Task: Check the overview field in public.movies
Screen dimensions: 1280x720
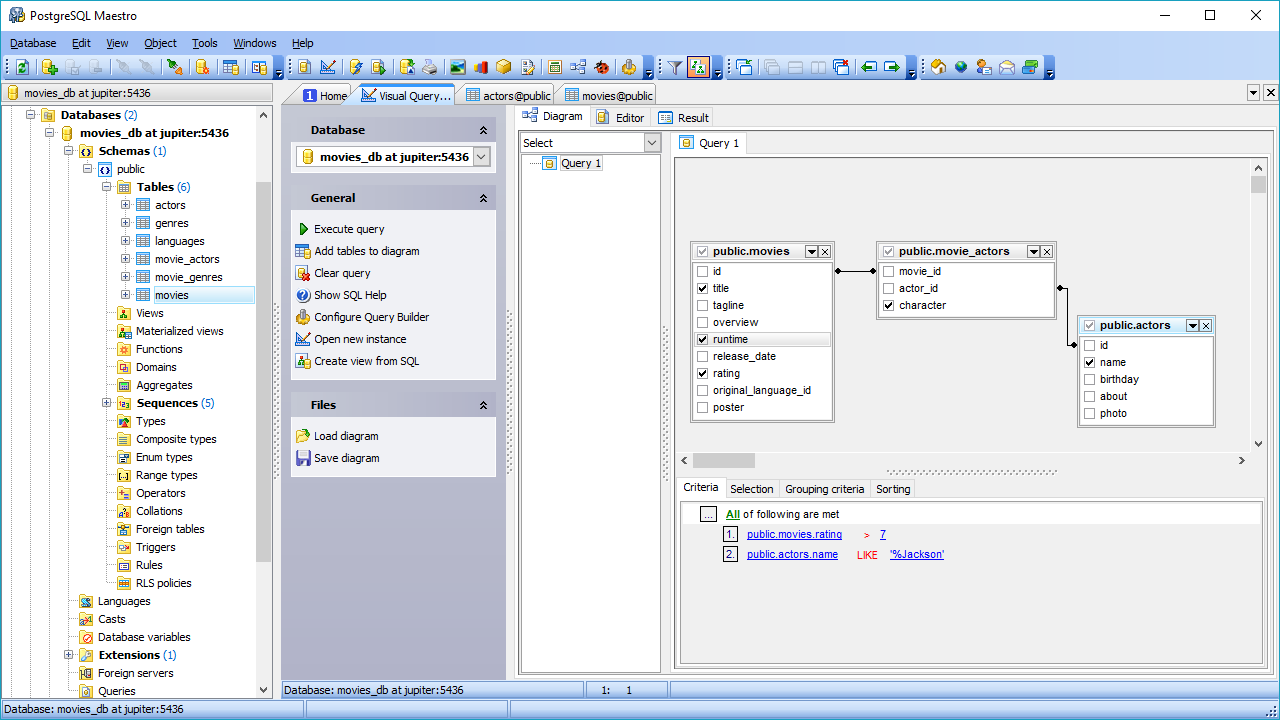Action: [x=703, y=322]
